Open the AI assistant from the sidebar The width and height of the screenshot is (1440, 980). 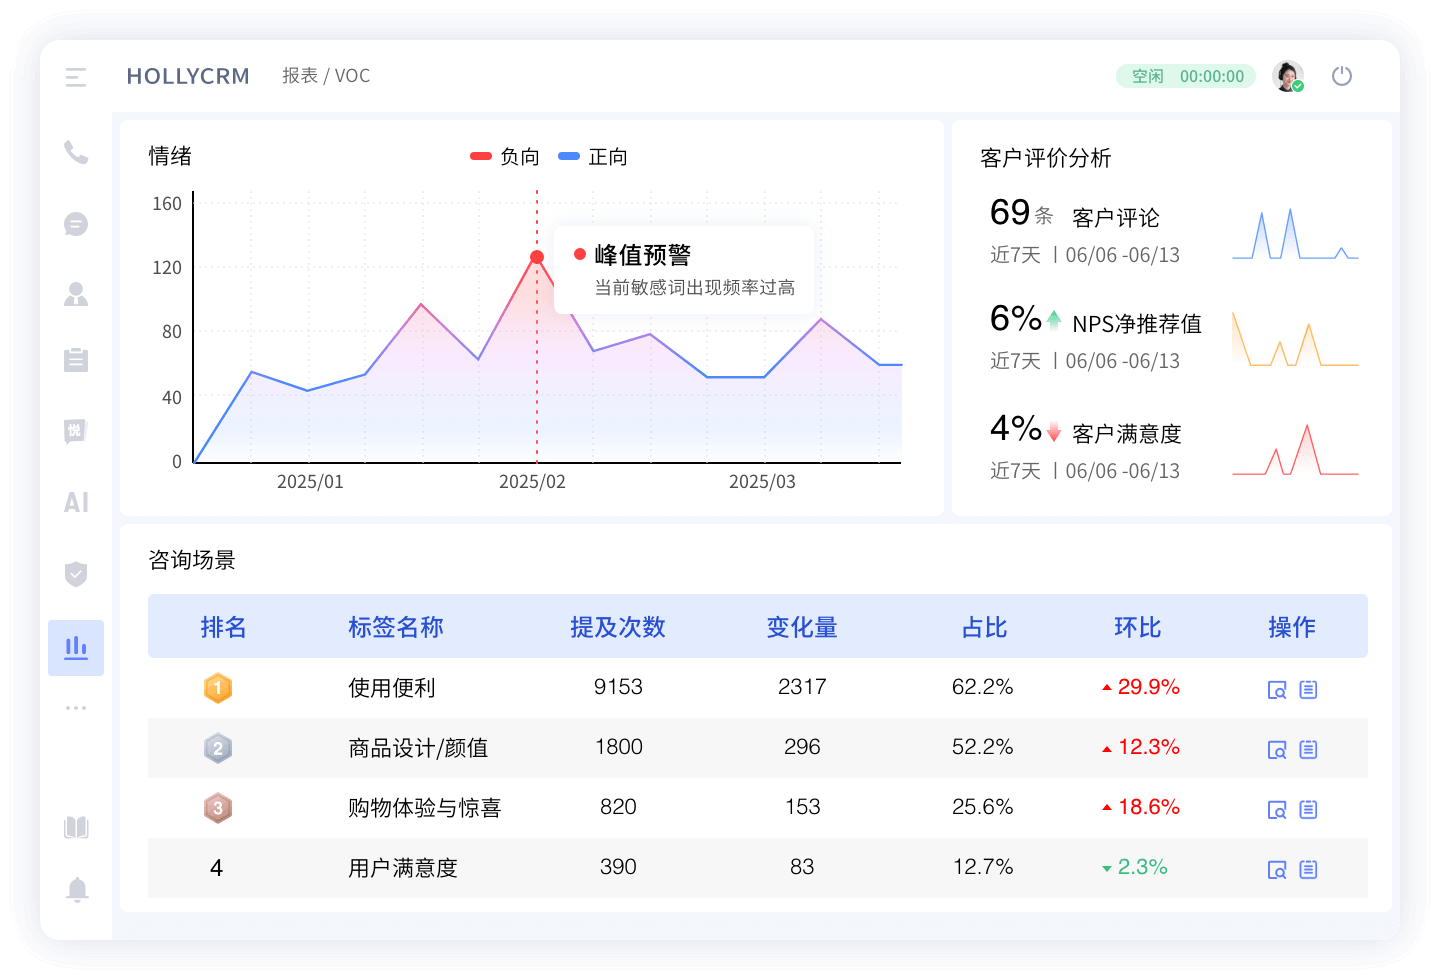tap(75, 502)
